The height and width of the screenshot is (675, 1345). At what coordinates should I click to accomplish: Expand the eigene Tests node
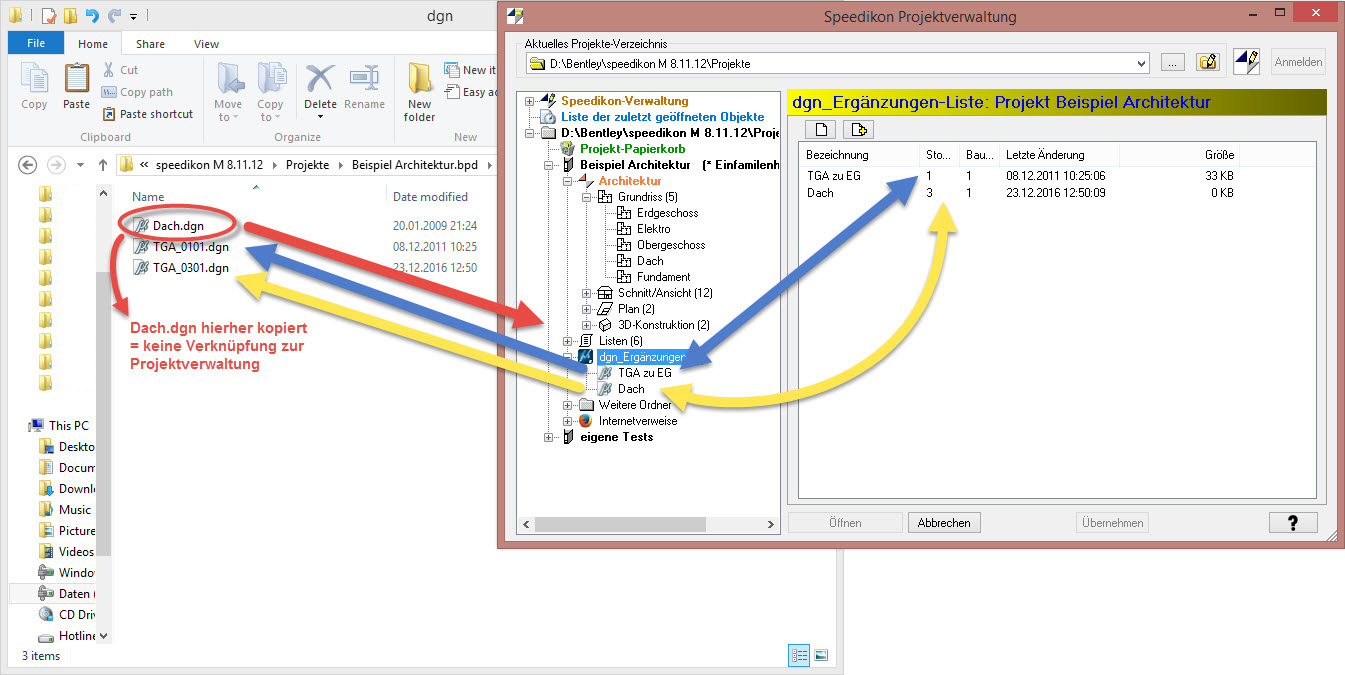click(548, 437)
